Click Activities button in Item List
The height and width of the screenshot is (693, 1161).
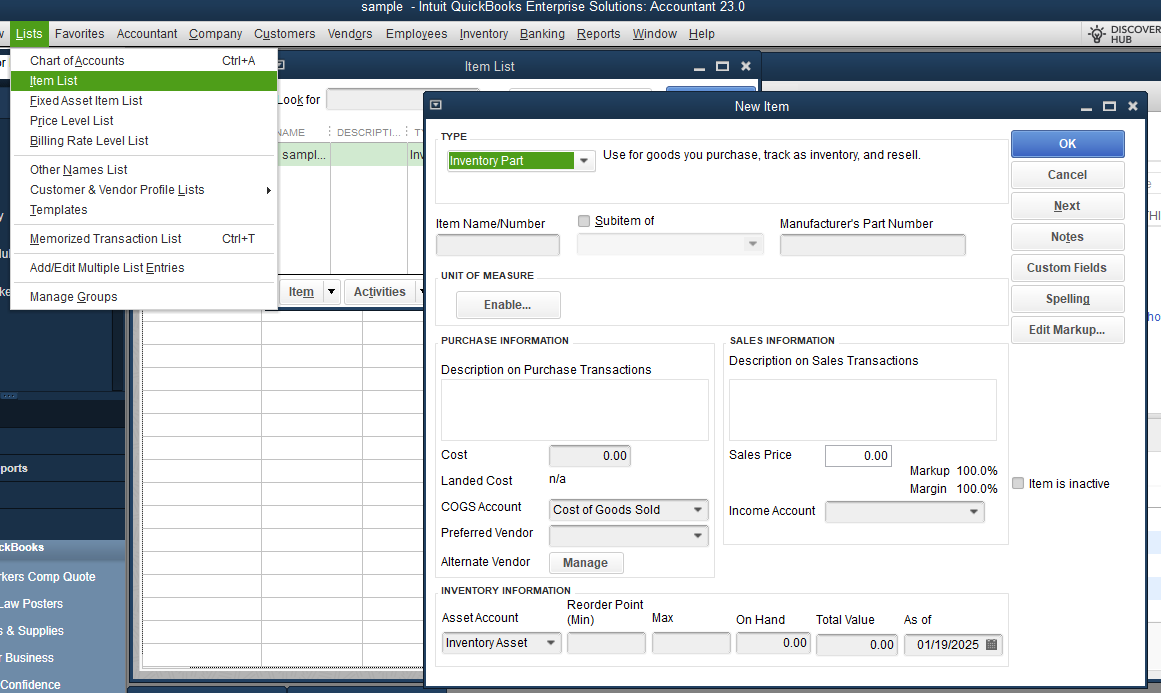click(x=380, y=292)
